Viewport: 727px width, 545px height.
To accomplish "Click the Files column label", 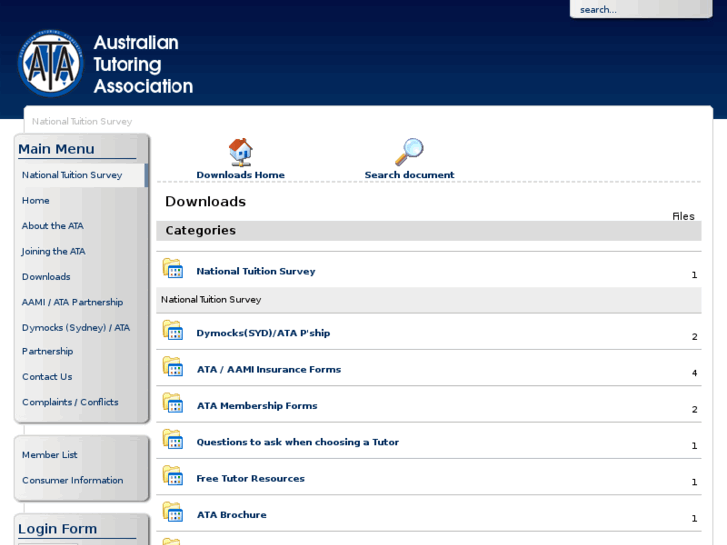I will click(x=683, y=216).
